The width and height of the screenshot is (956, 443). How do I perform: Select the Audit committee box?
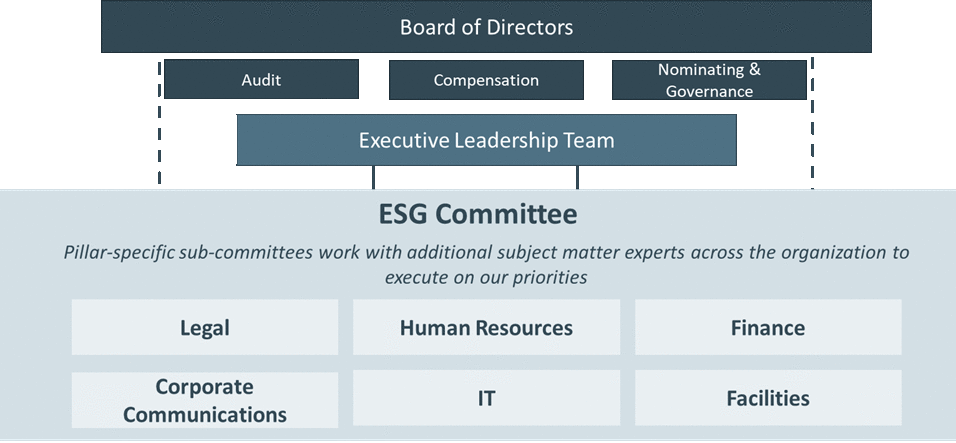261,80
